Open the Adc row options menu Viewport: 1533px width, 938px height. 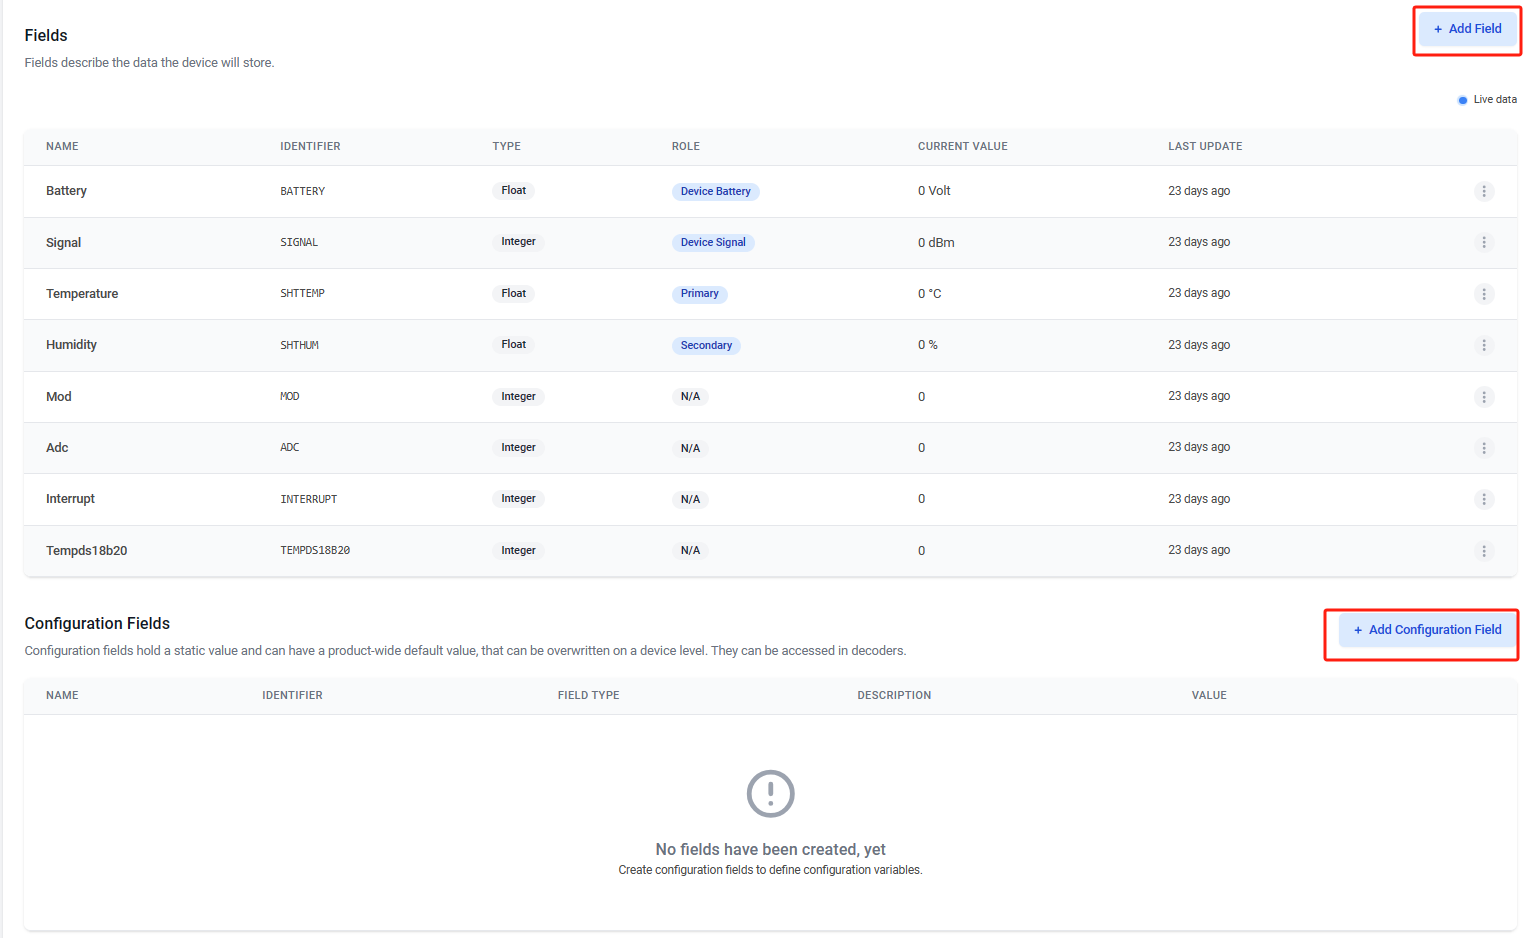tap(1484, 448)
